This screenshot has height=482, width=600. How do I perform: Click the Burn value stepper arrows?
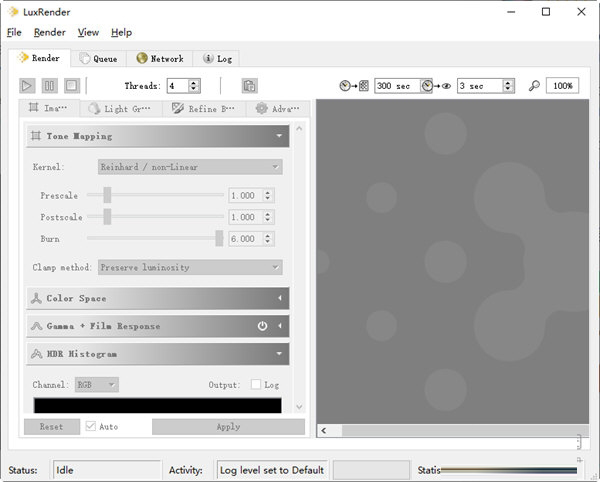point(268,239)
